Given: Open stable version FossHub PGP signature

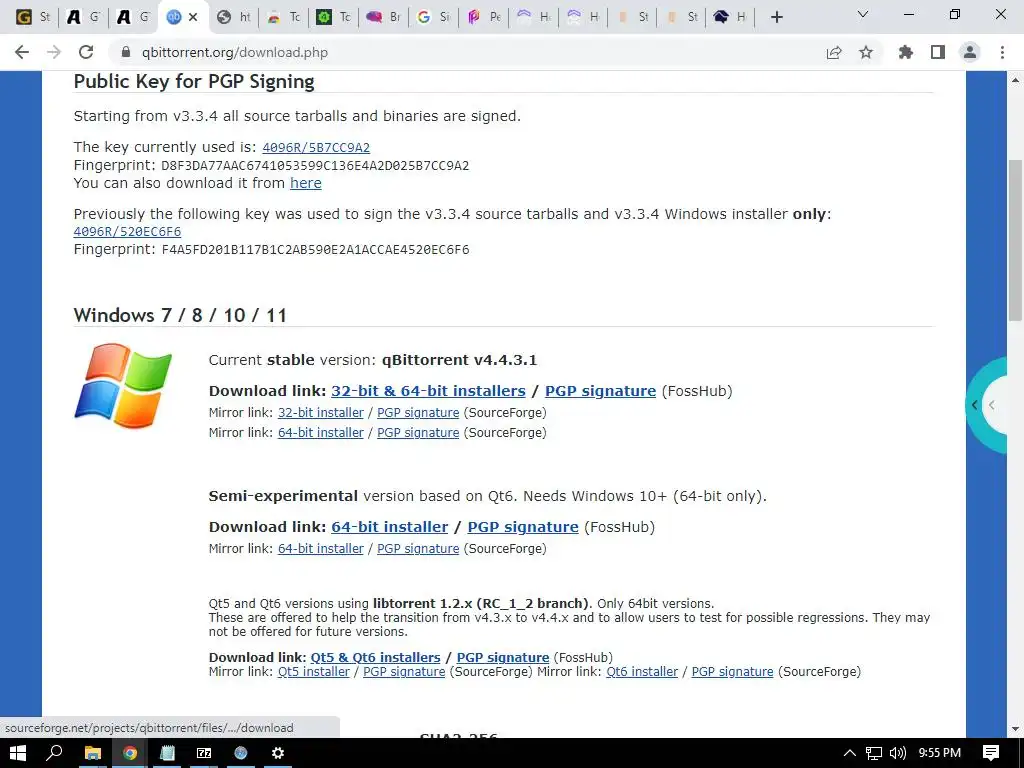Looking at the screenshot, I should coord(600,391).
